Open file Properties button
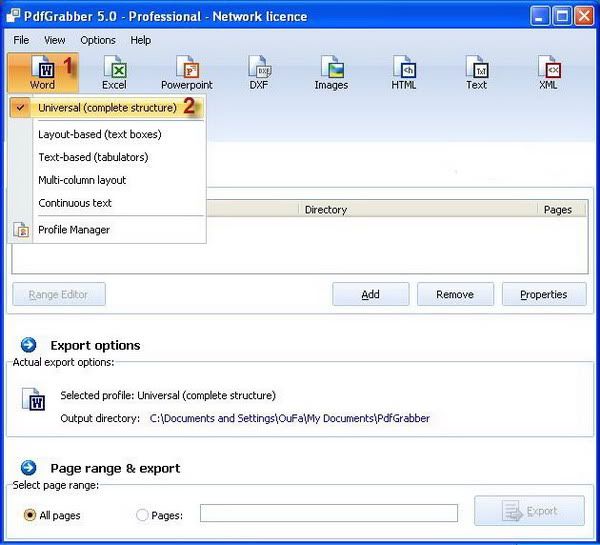Image resolution: width=600 pixels, height=545 pixels. tap(544, 294)
